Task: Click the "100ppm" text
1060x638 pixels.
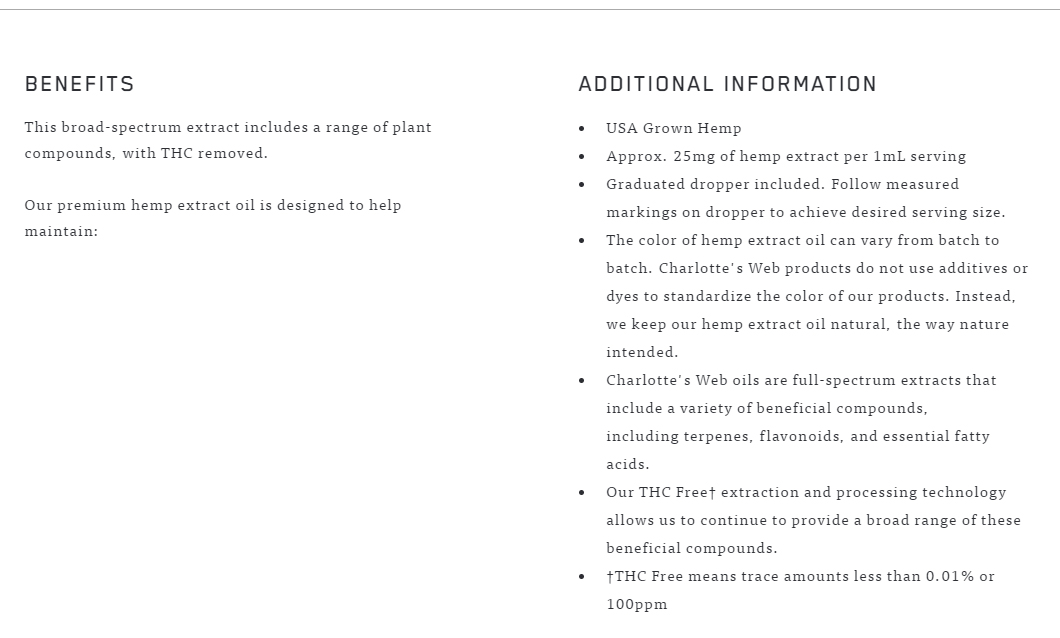Action: coord(636,604)
